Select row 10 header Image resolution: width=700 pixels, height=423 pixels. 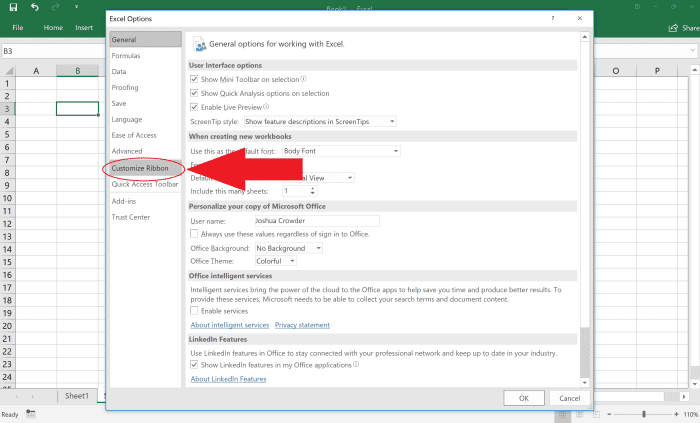tap(7, 198)
